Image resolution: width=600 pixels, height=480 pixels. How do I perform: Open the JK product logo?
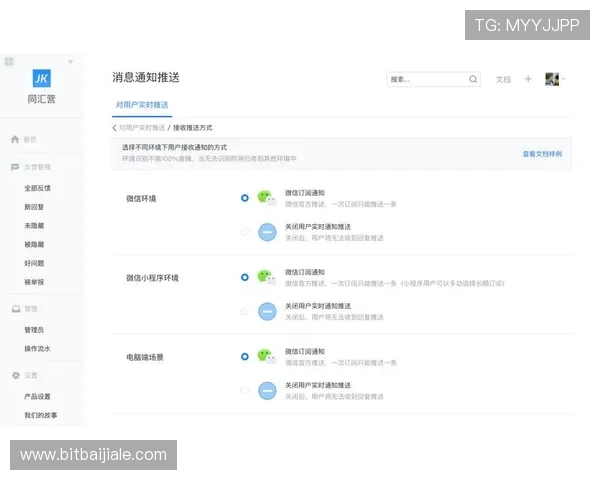point(41,78)
